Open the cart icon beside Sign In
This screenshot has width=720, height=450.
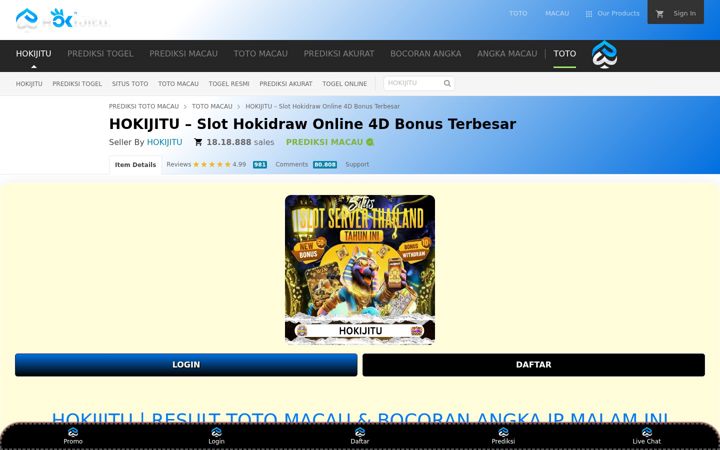(x=660, y=14)
